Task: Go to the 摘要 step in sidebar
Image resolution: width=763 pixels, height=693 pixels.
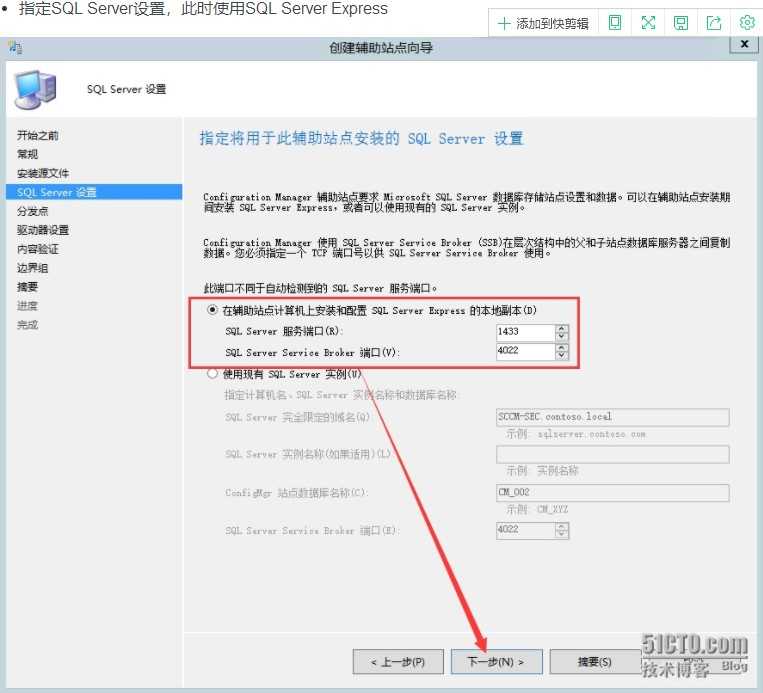Action: tap(27, 287)
